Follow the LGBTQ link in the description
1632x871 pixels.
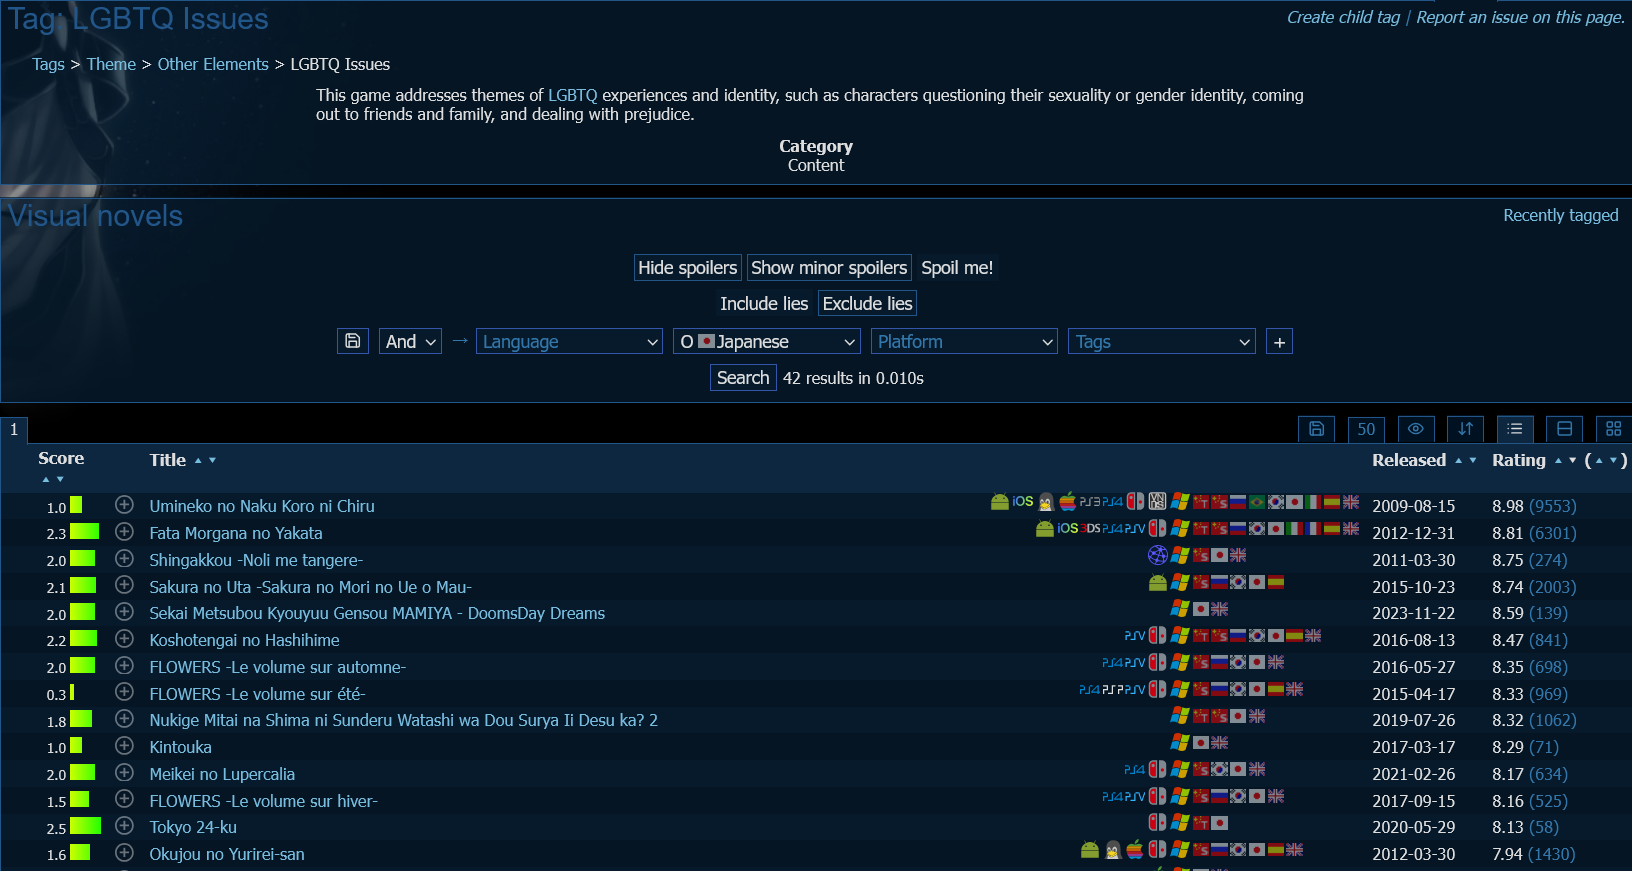572,95
